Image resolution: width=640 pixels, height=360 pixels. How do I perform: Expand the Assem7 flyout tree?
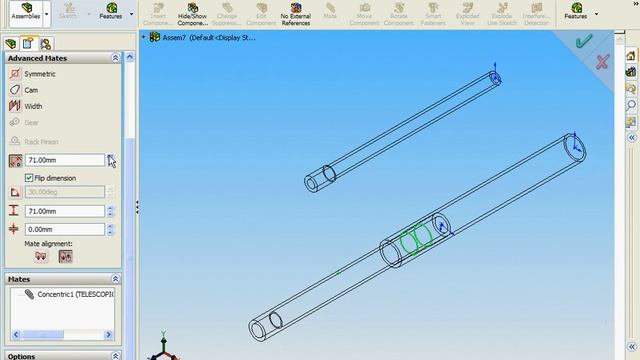[x=143, y=37]
